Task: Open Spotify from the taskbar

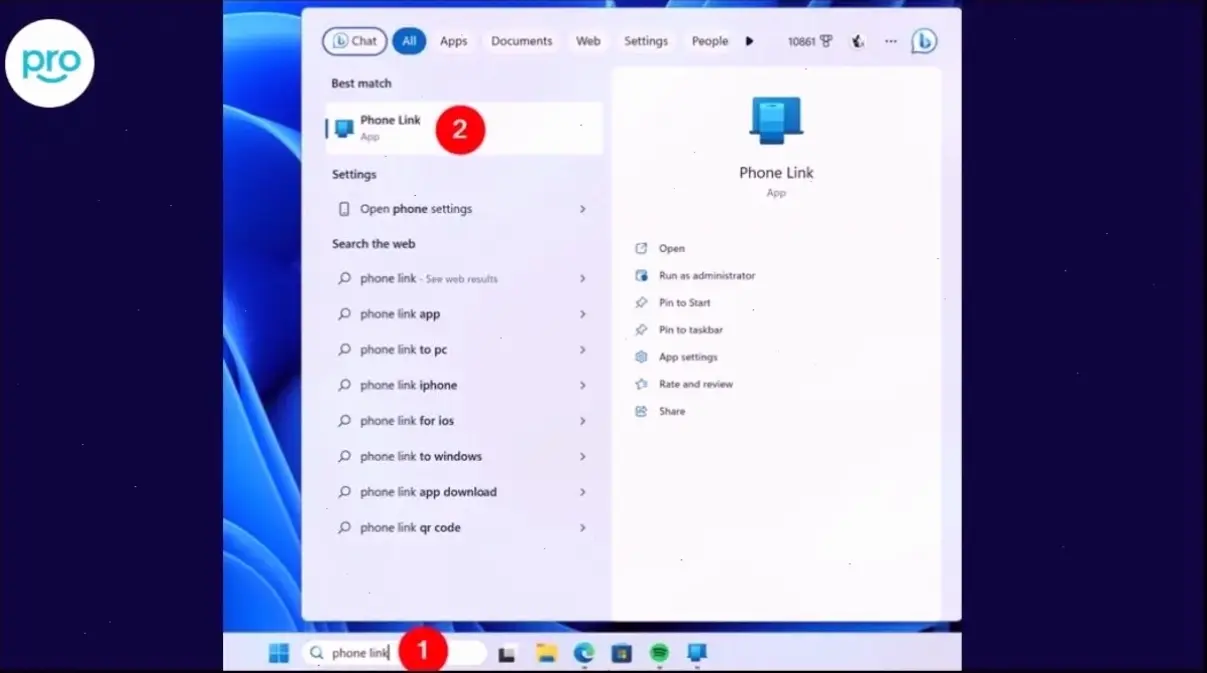Action: [659, 653]
